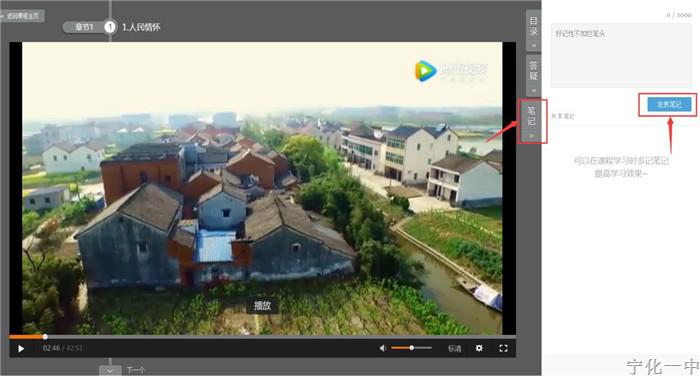The image size is (700, 376).
Task: Click the 下一个 next item label
Action: [136, 370]
